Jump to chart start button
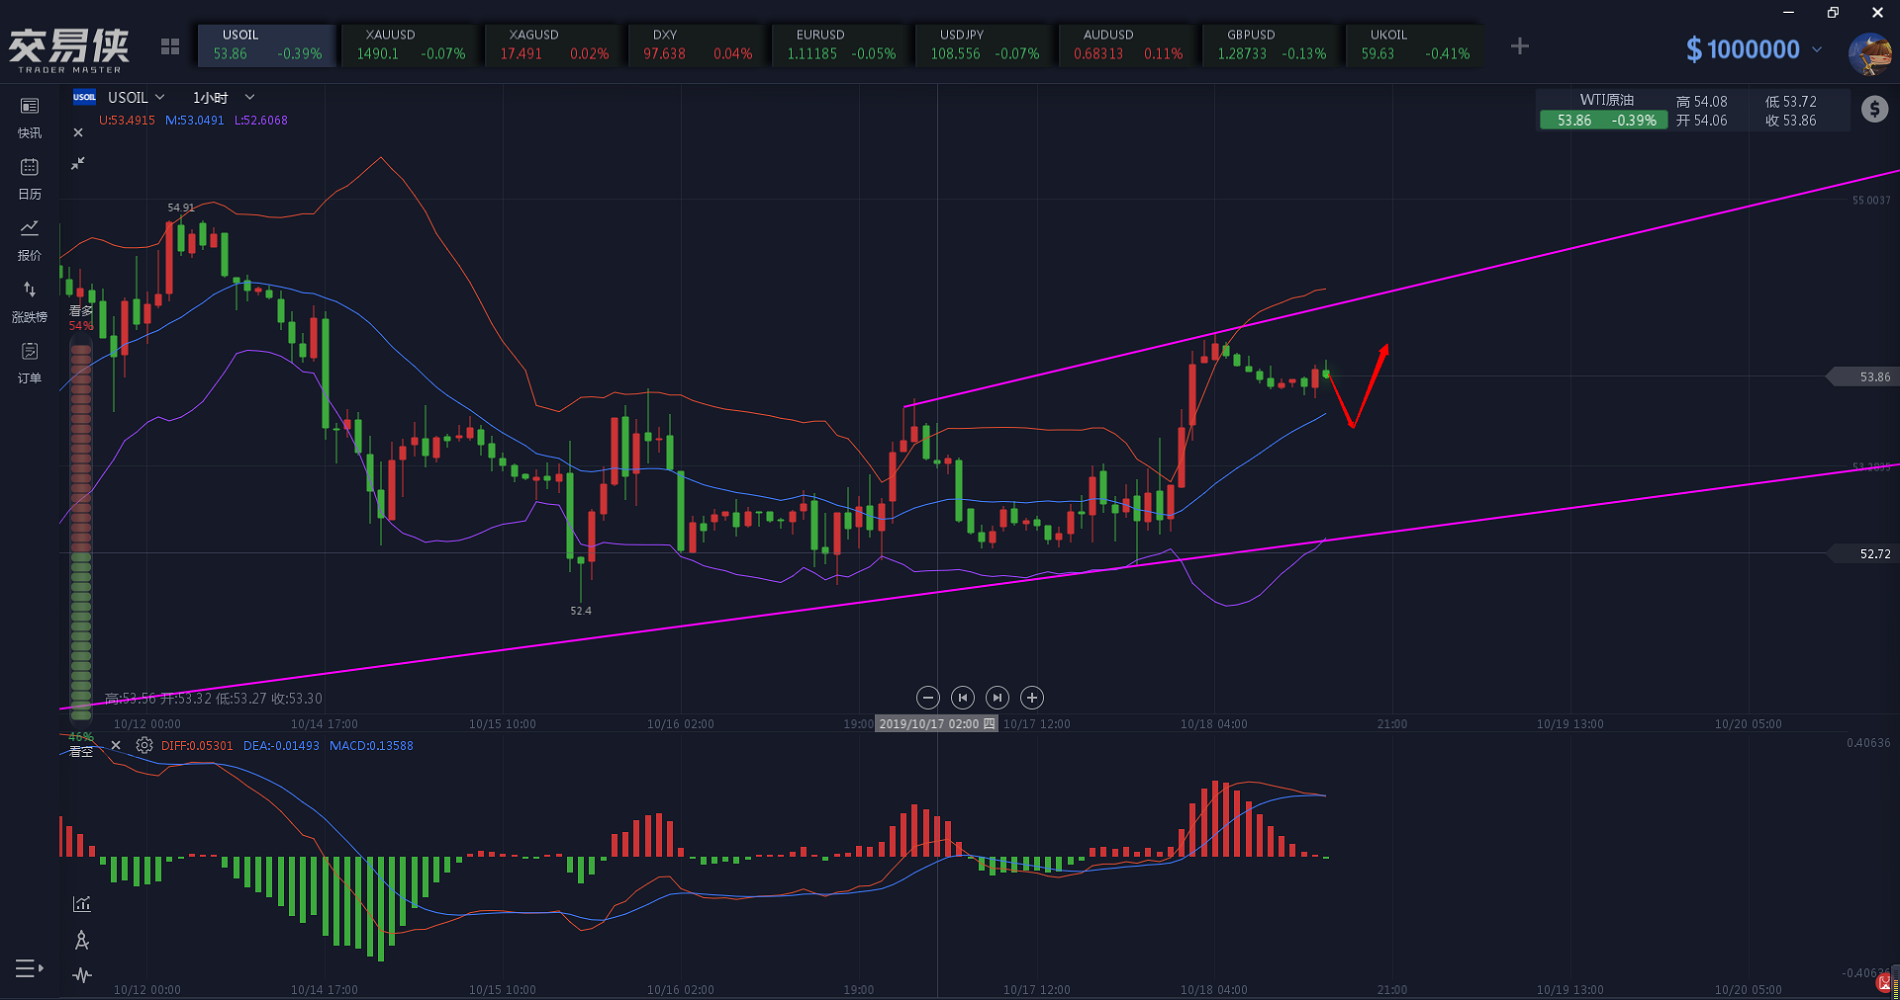The height and width of the screenshot is (1000, 1900). [963, 697]
